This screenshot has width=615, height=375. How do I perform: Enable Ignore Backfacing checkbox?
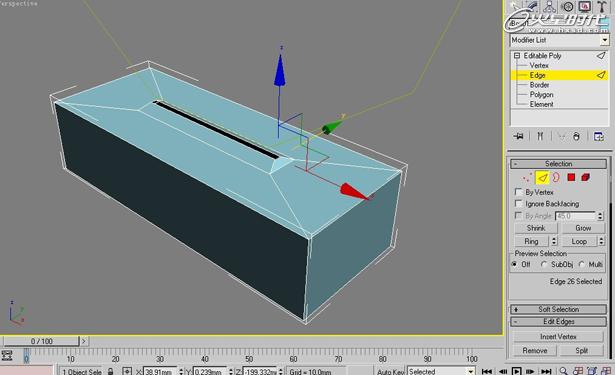(519, 204)
